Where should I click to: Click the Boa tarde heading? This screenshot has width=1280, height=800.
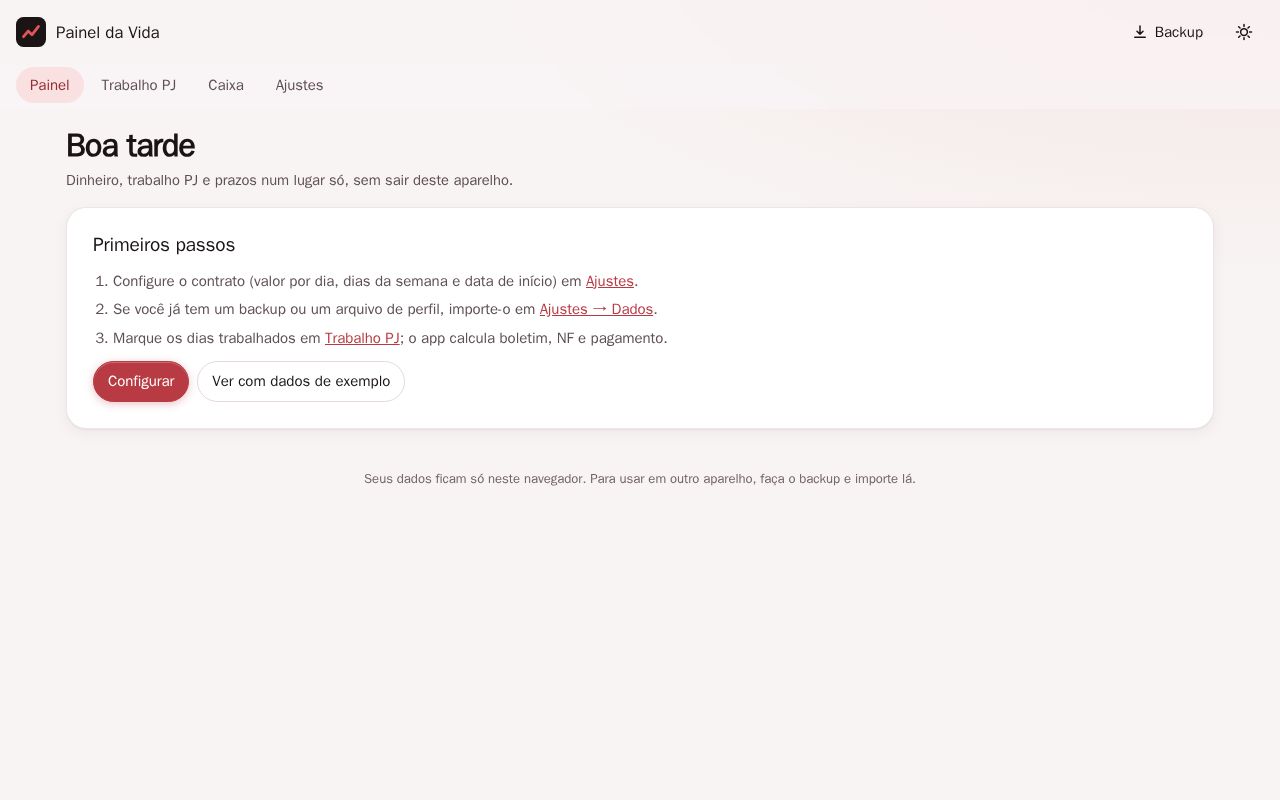tap(130, 146)
